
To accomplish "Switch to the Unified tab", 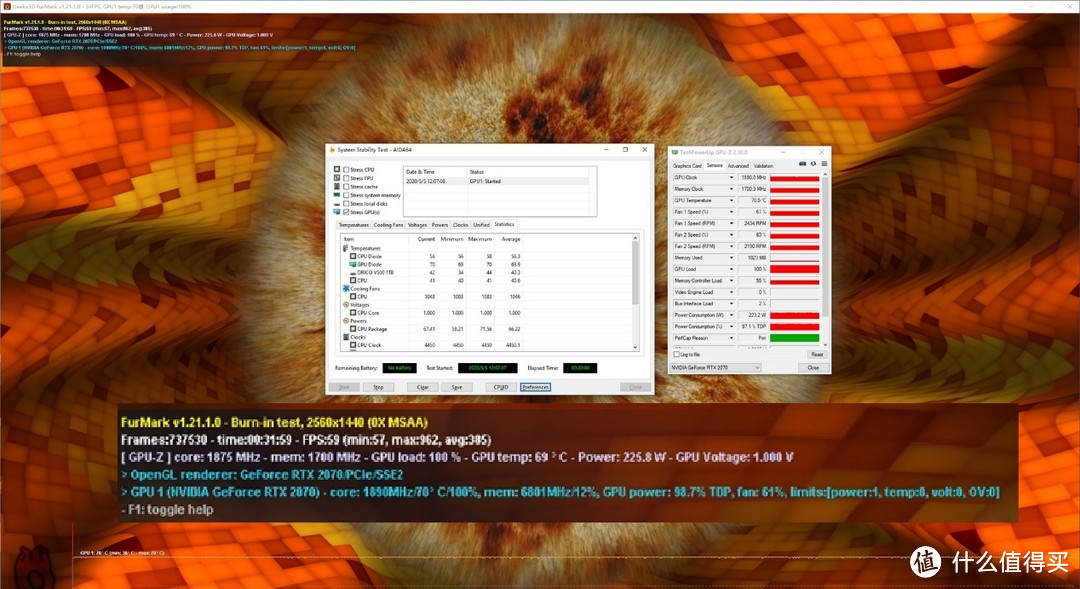I will point(481,225).
